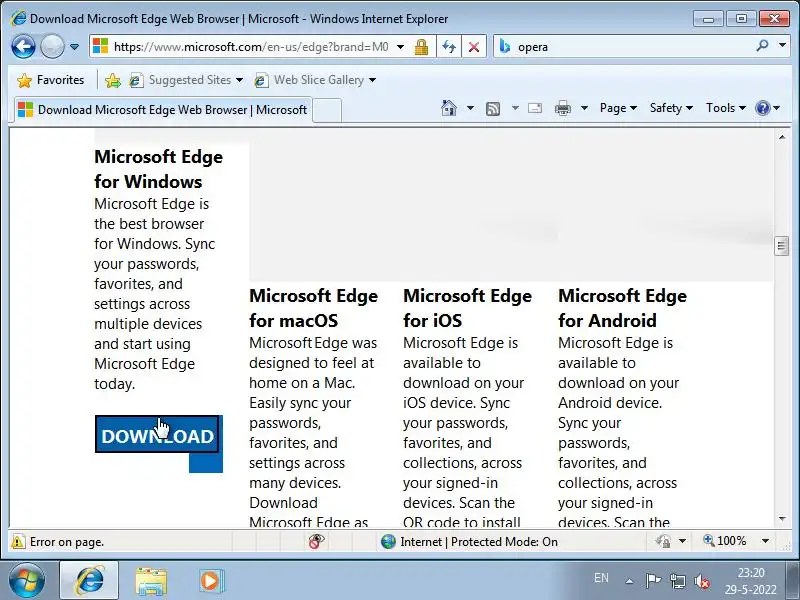
Task: Click the muted volume tray icon
Action: [x=702, y=581]
